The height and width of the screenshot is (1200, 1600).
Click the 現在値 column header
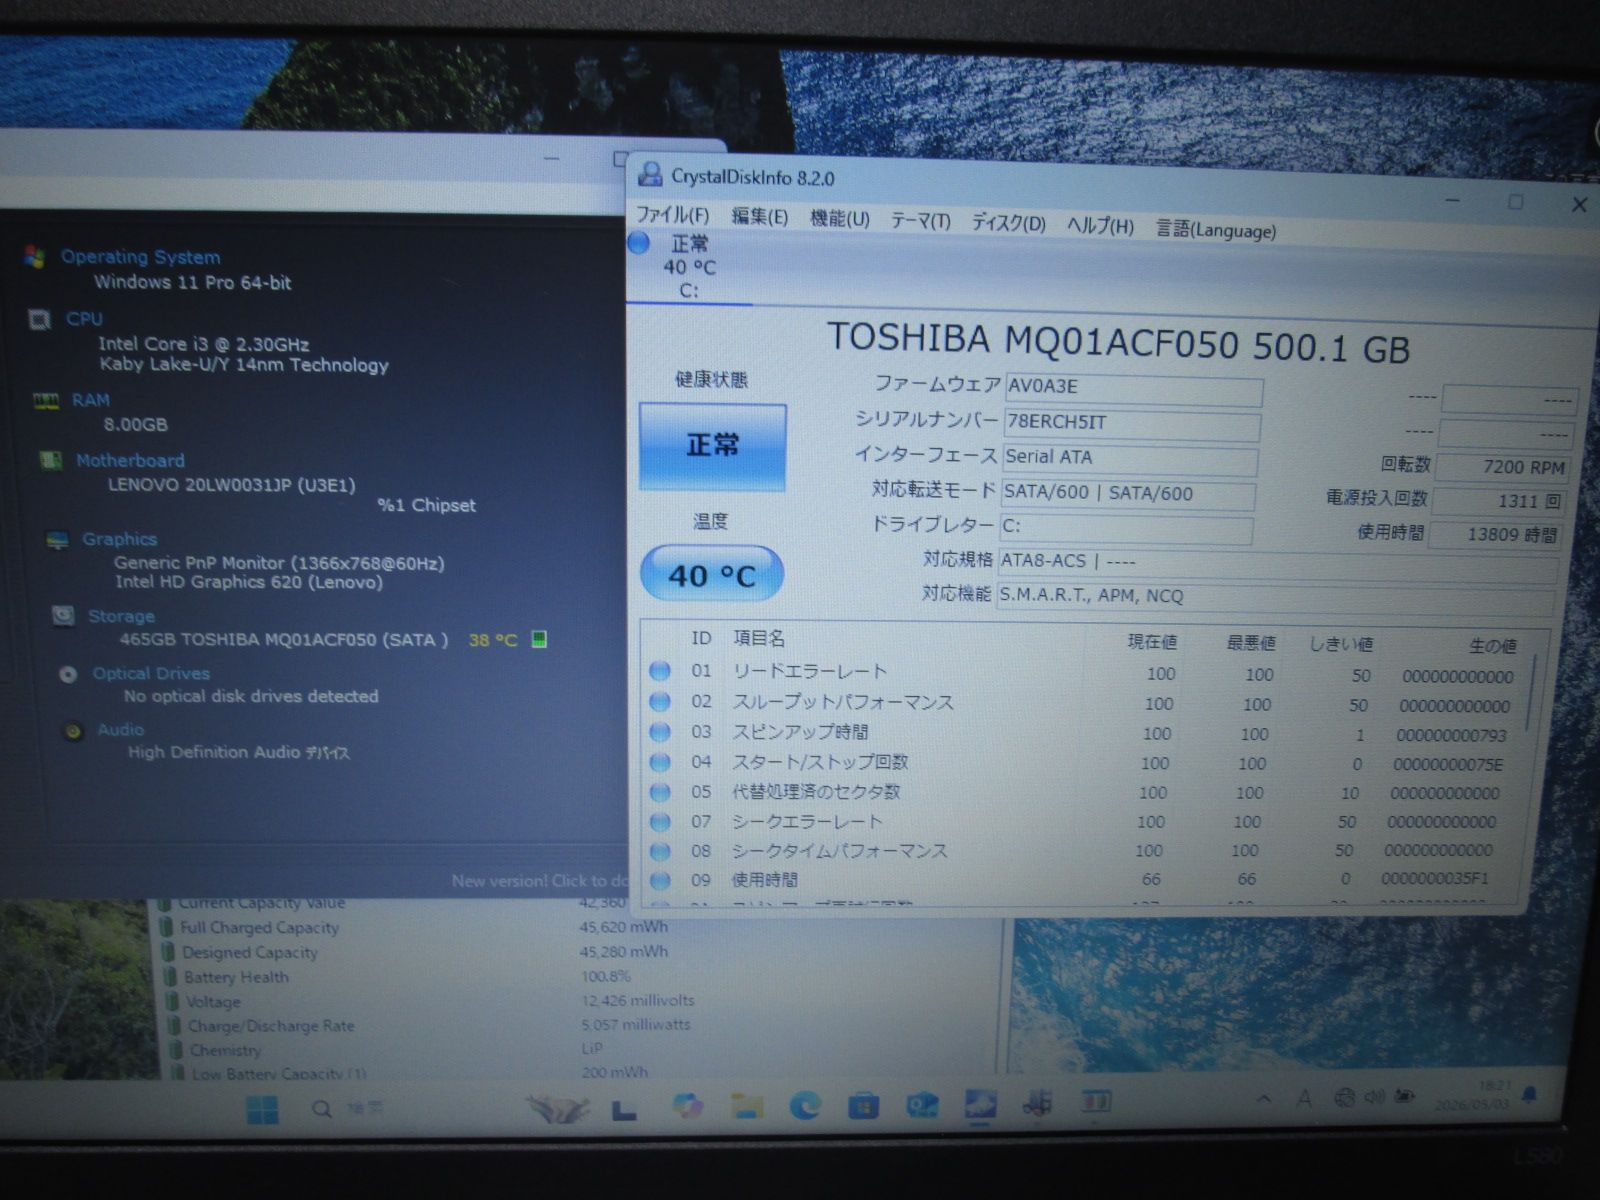(x=1152, y=641)
